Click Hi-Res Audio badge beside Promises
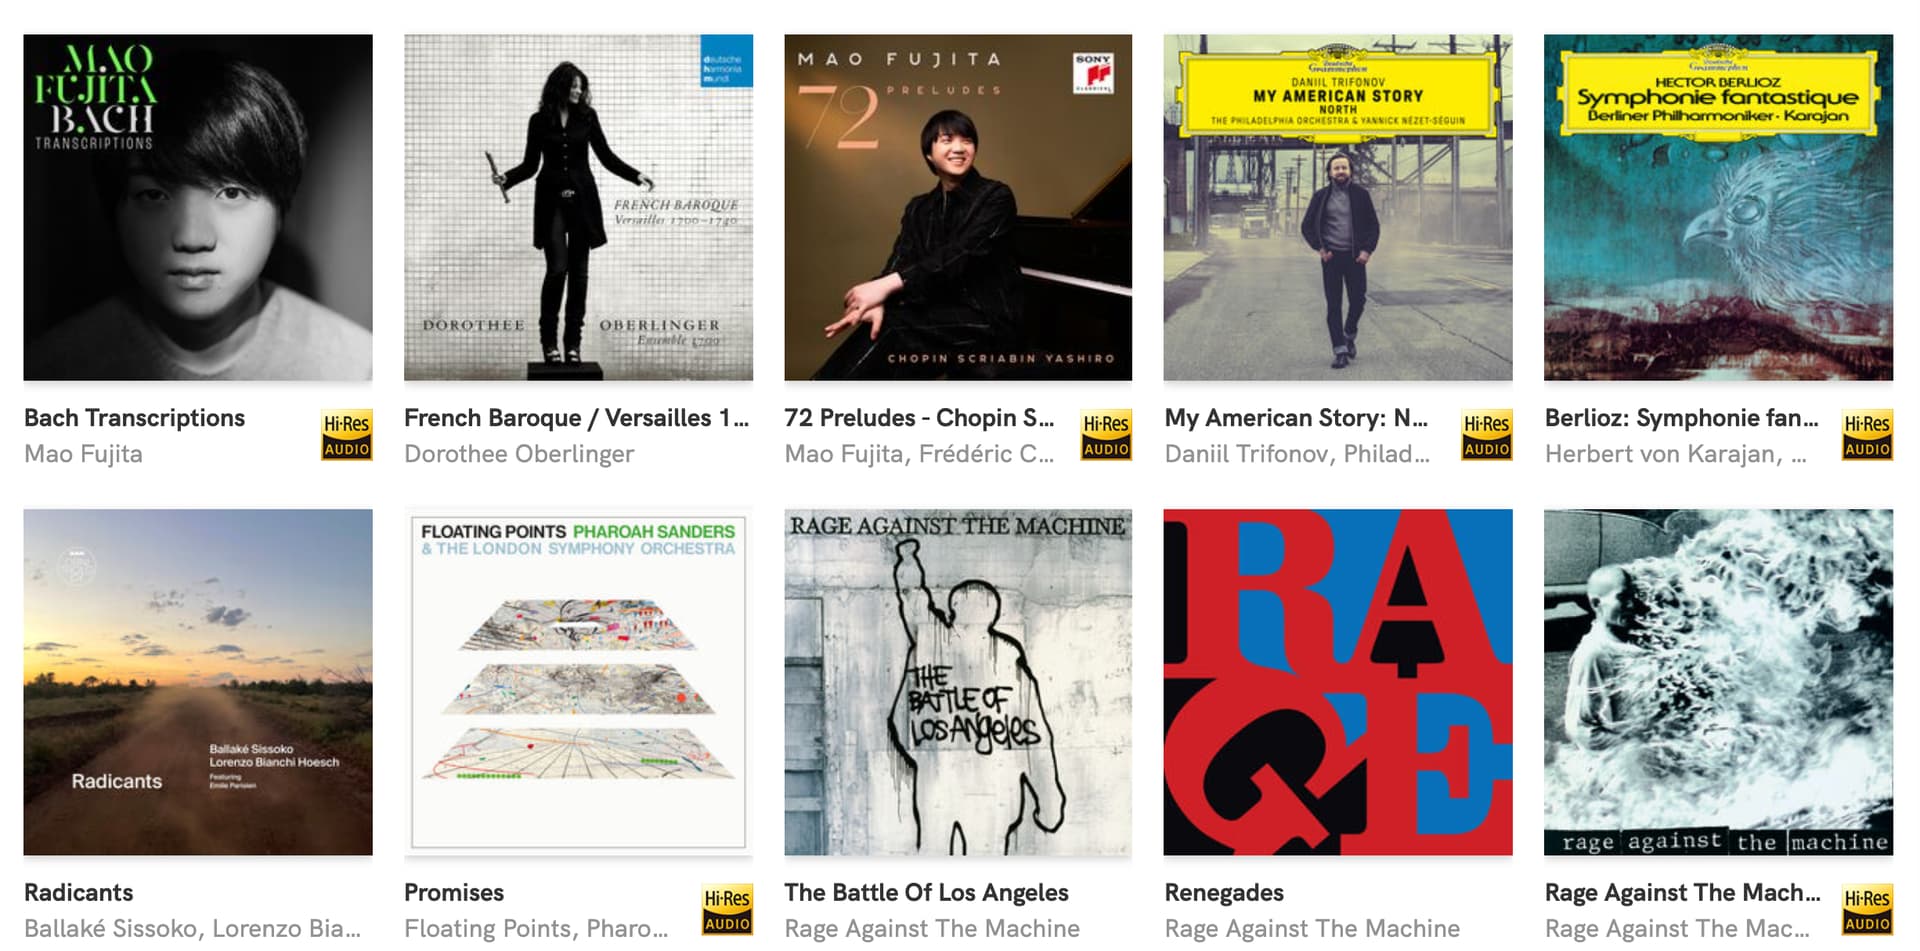The image size is (1920, 951). (x=727, y=910)
